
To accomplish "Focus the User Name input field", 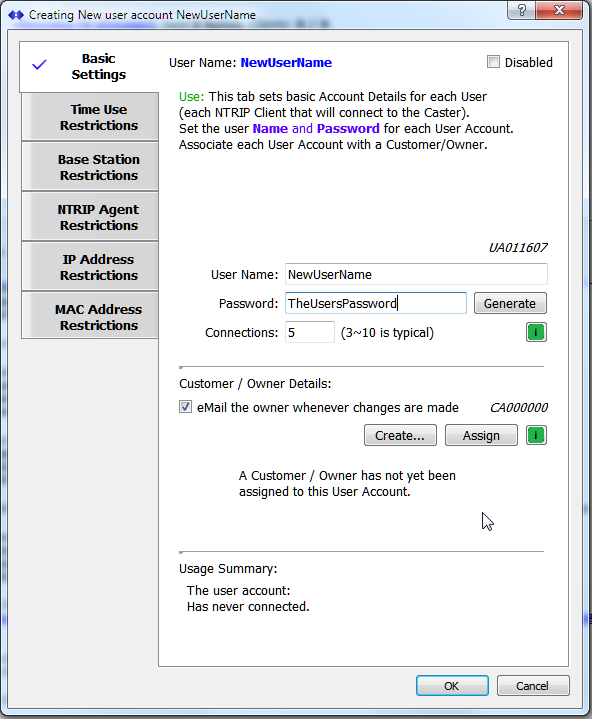I will pyautogui.click(x=416, y=274).
